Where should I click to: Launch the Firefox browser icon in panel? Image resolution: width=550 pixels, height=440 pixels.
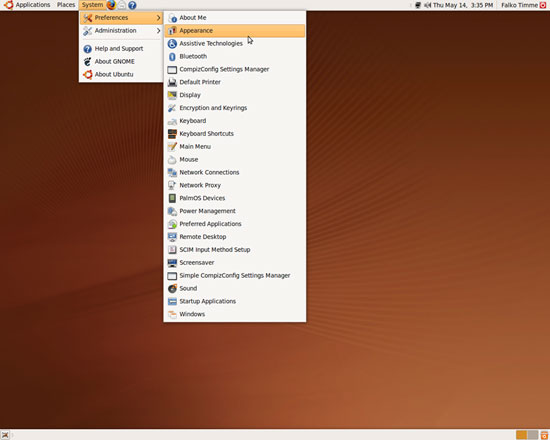click(111, 5)
